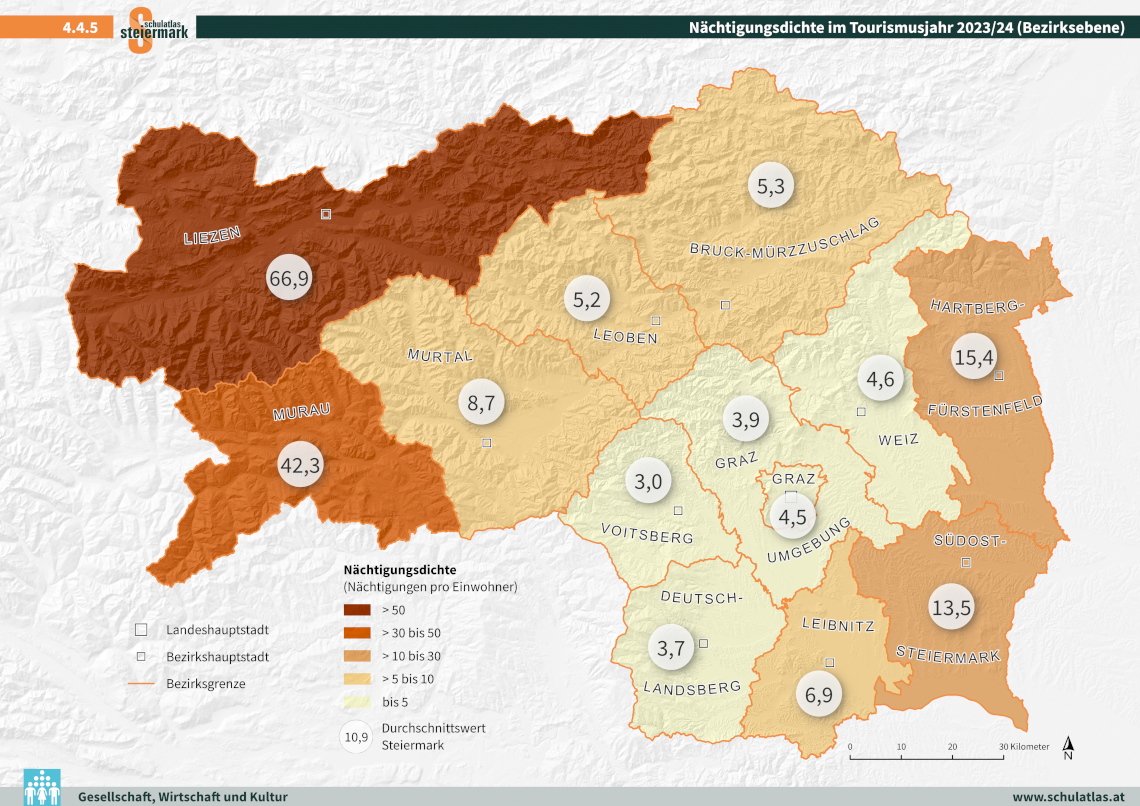Select the 66,9 value bubble in Liezen
The height and width of the screenshot is (806, 1140).
[x=287, y=279]
